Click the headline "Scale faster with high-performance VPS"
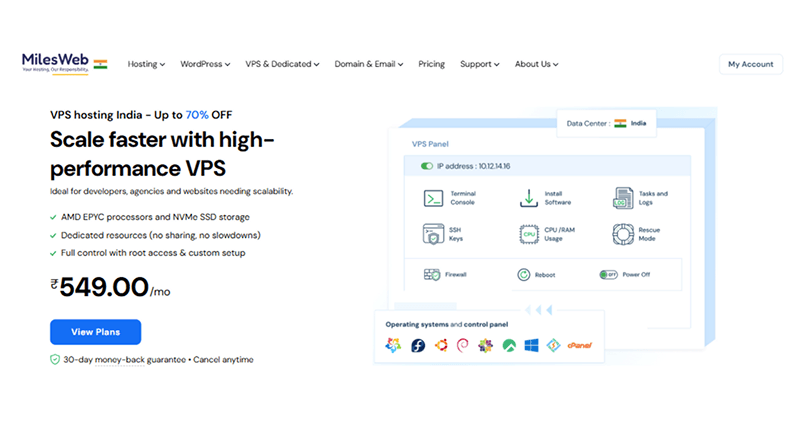This screenshot has height=445, width=800. point(162,154)
